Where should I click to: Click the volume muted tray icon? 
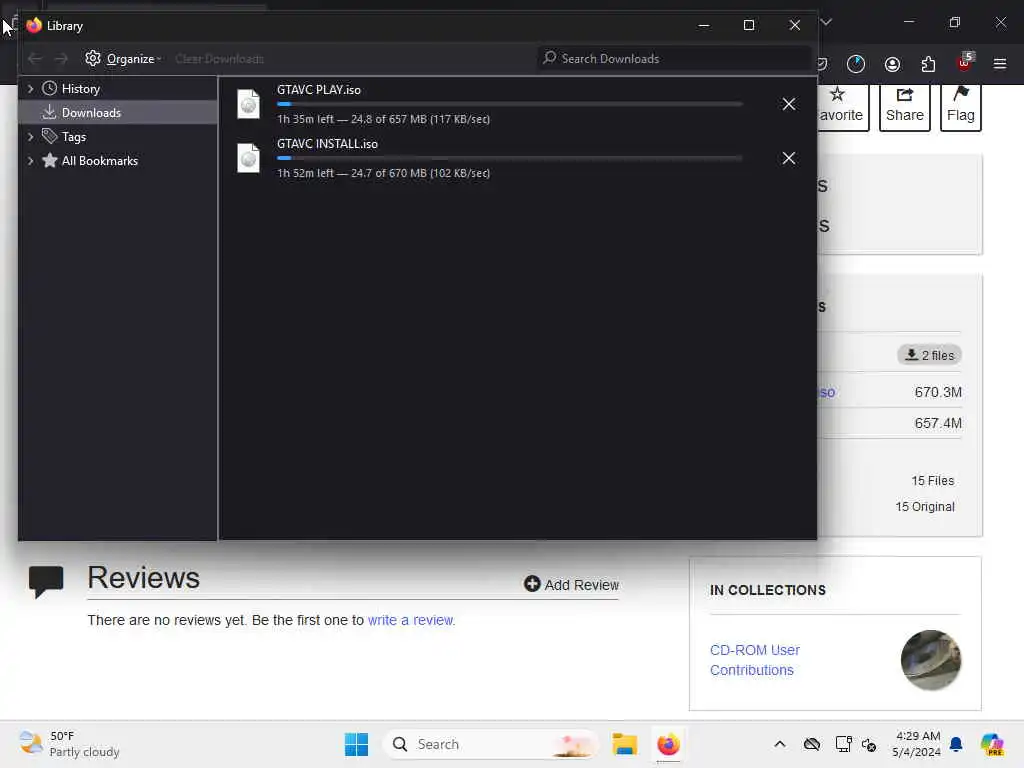click(869, 744)
